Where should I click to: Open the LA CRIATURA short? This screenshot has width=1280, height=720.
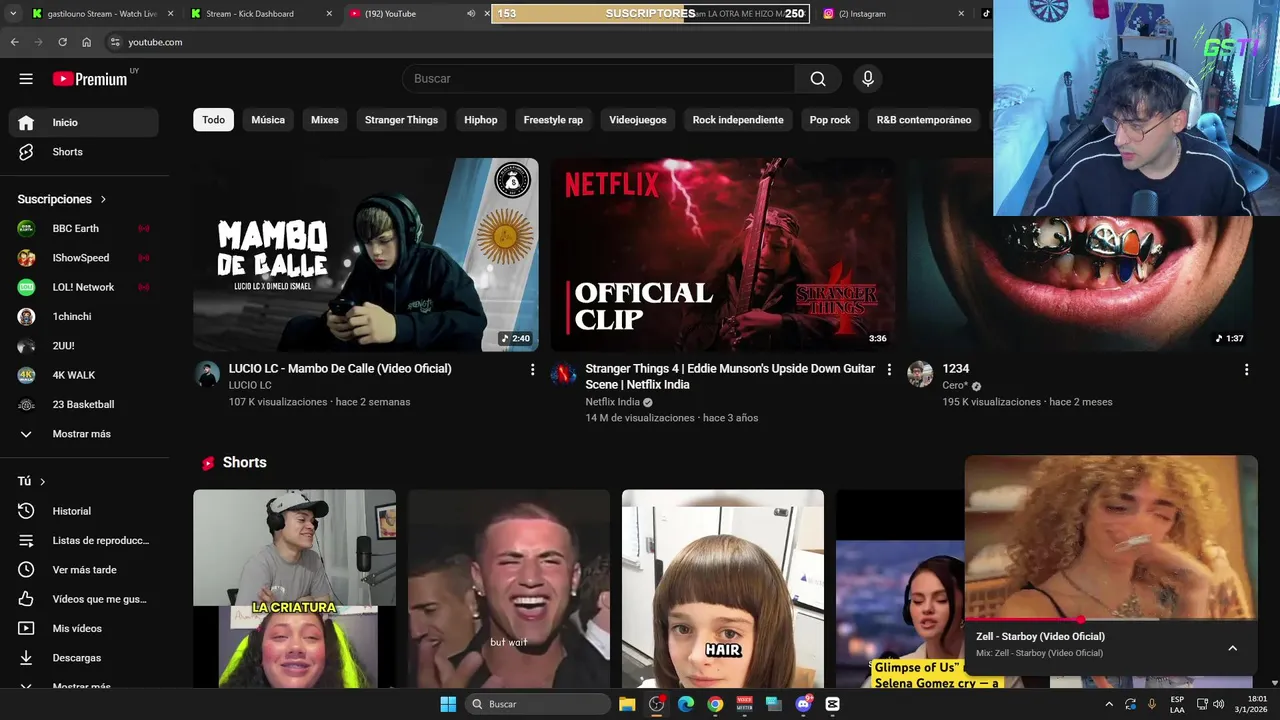294,588
